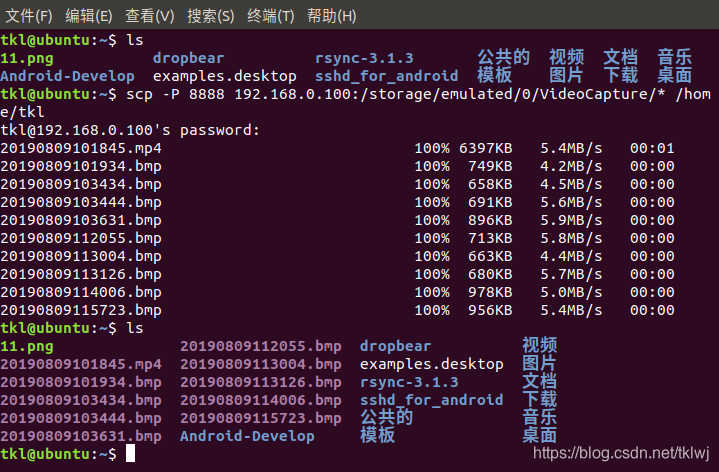Click the 691KB size value
719x472 pixels.
[x=490, y=202]
